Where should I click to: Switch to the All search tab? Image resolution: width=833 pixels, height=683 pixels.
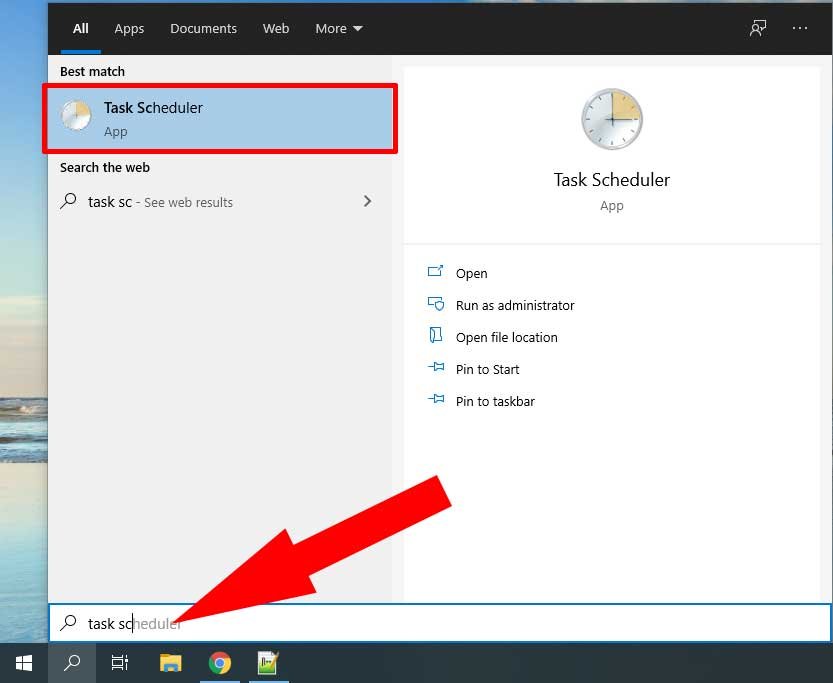(81, 29)
